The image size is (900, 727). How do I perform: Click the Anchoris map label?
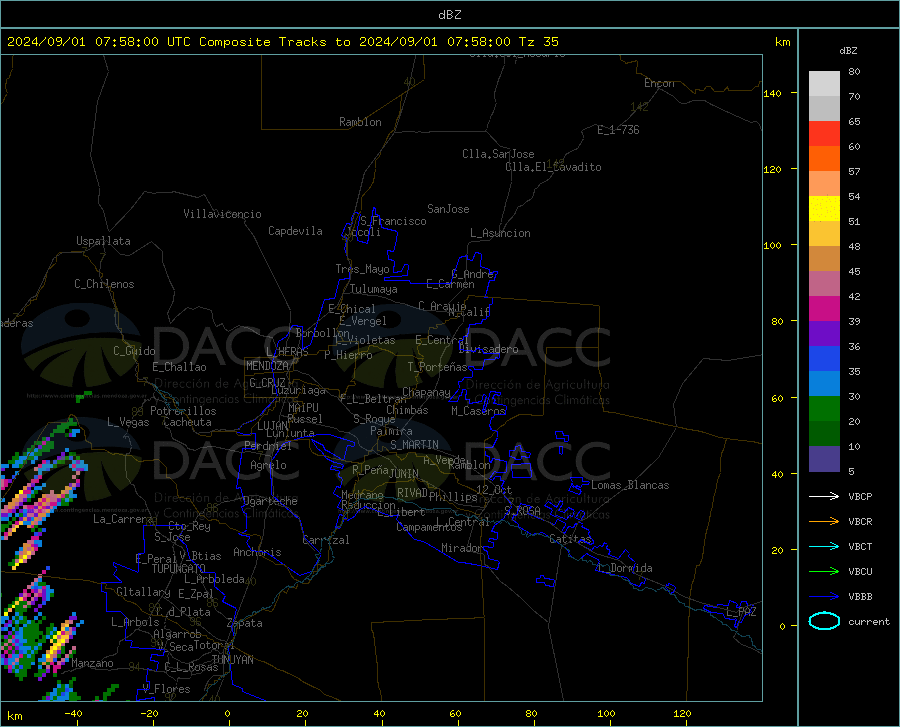pyautogui.click(x=257, y=552)
